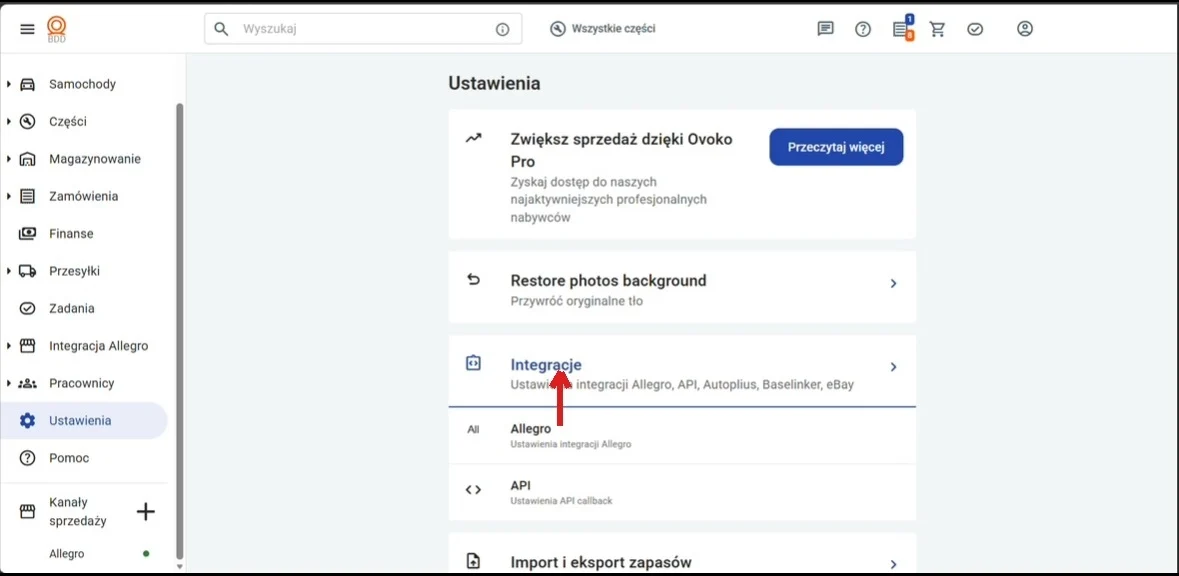Click the sidebar vertical scrollbar
This screenshot has height=576, width=1179.
(179, 329)
